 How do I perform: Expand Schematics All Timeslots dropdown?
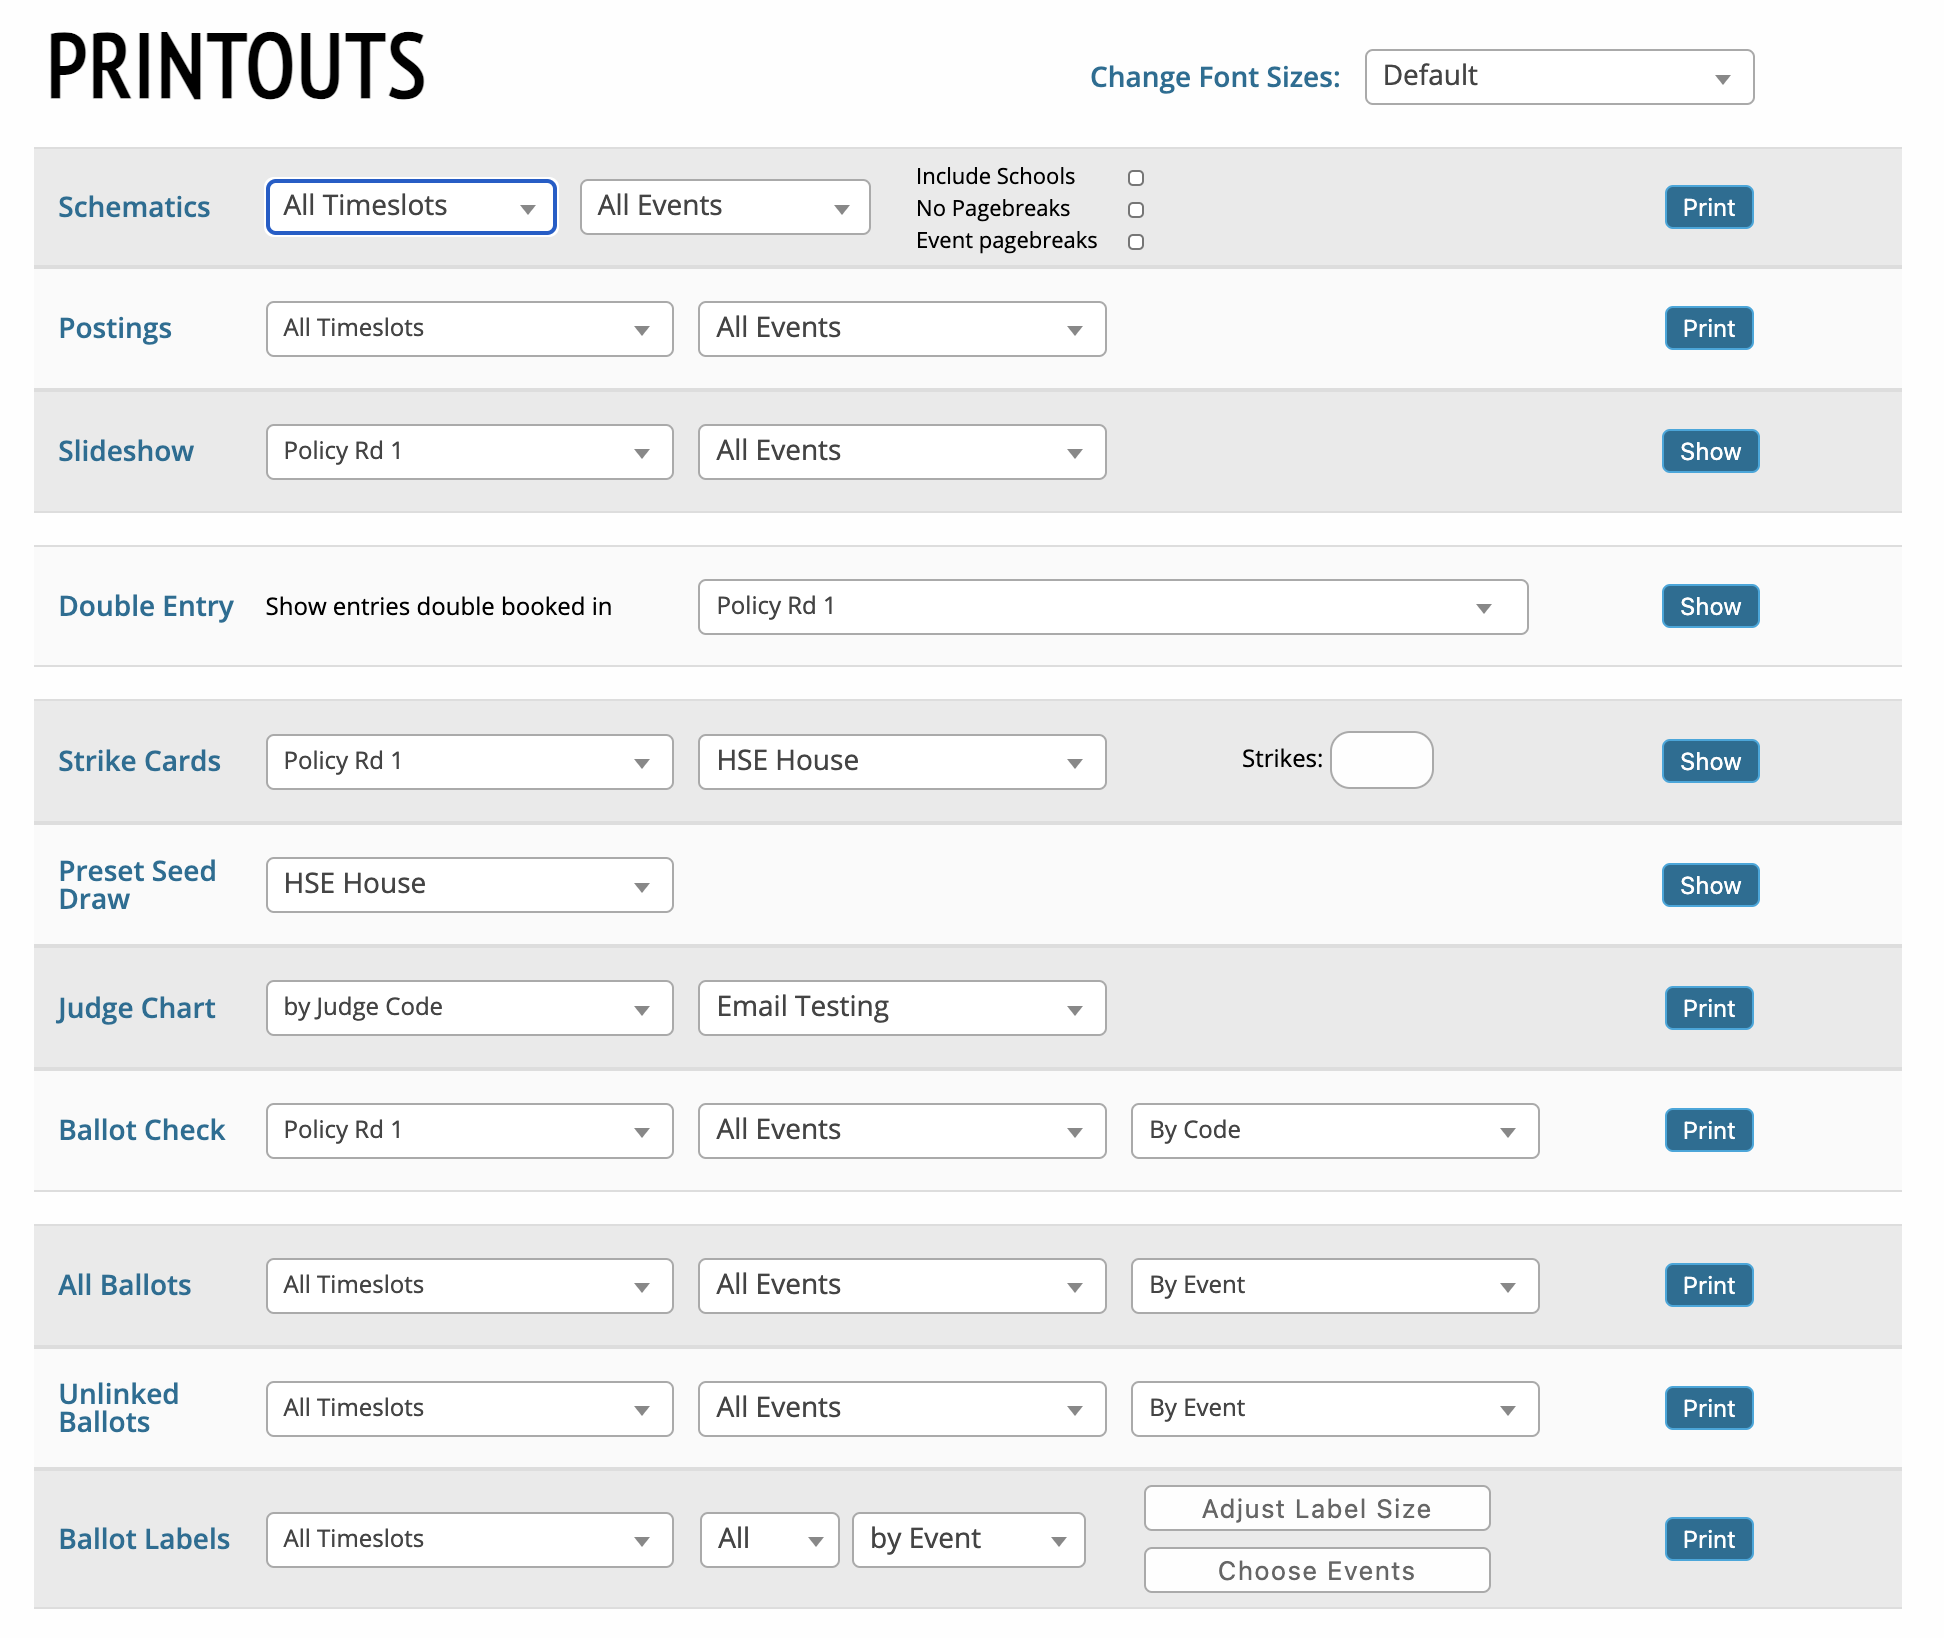(411, 207)
